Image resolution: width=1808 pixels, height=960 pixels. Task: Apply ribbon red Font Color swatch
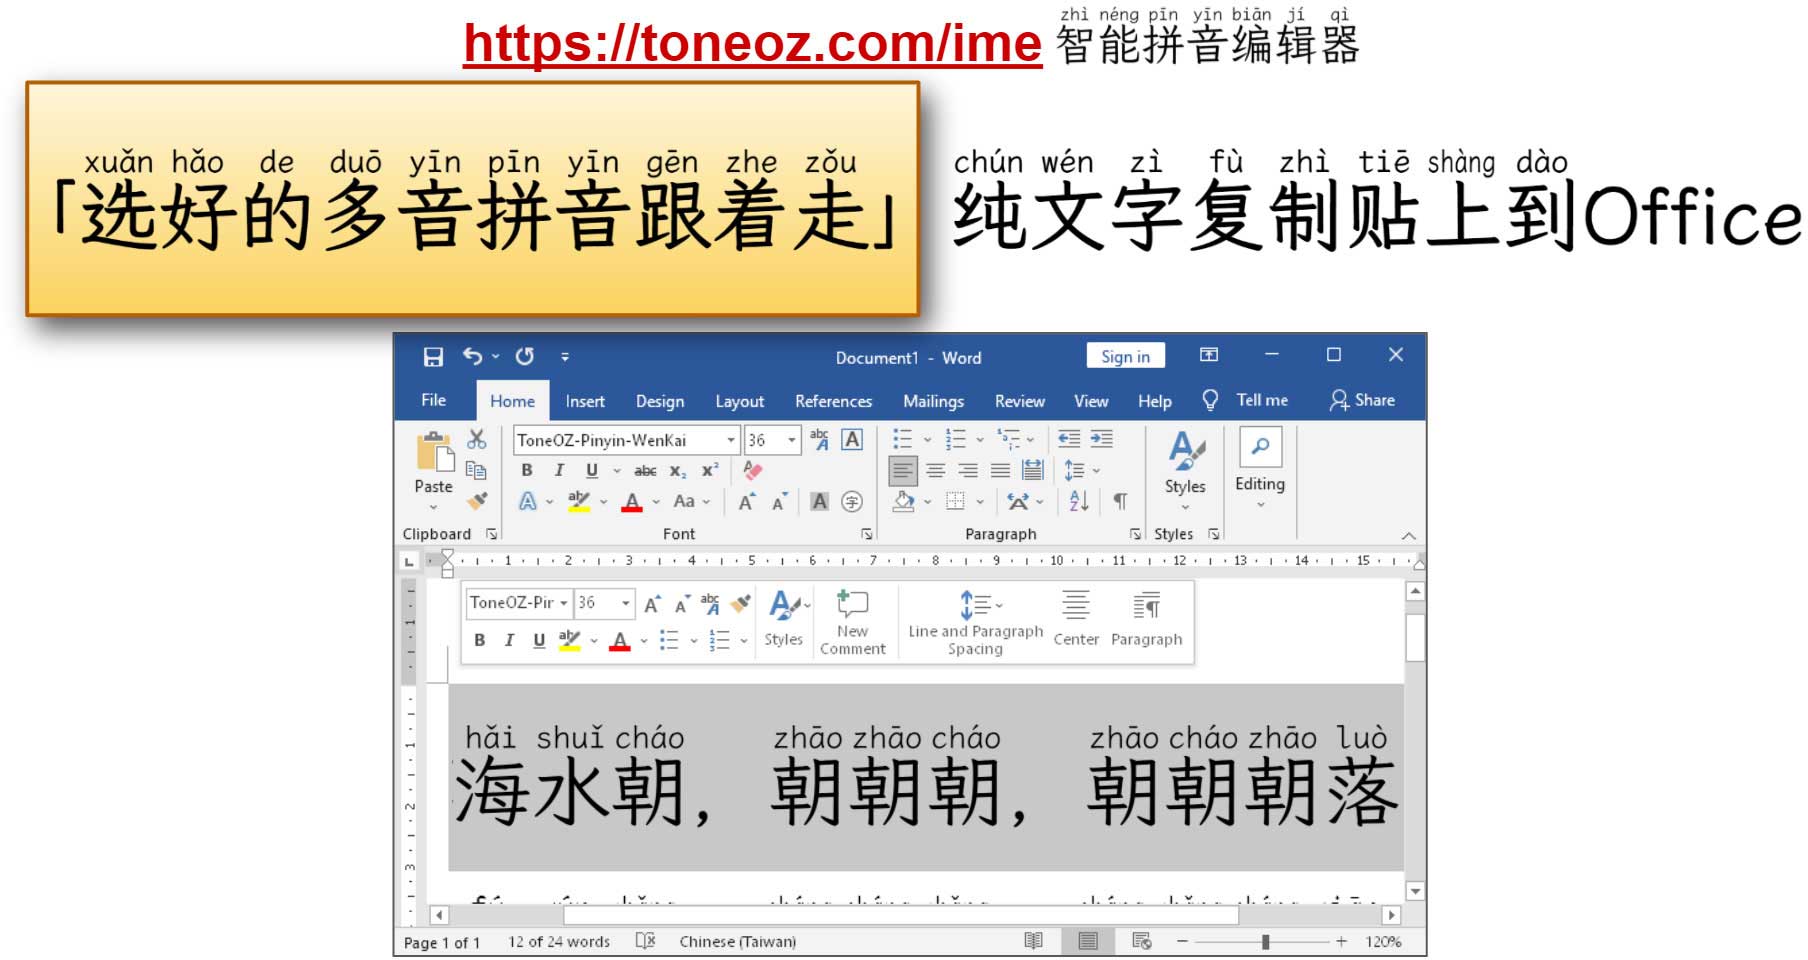coord(631,501)
